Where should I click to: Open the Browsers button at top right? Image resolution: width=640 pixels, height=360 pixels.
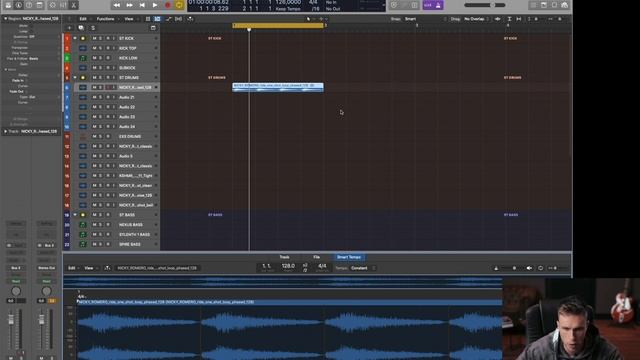pyautogui.click(x=564, y=5)
